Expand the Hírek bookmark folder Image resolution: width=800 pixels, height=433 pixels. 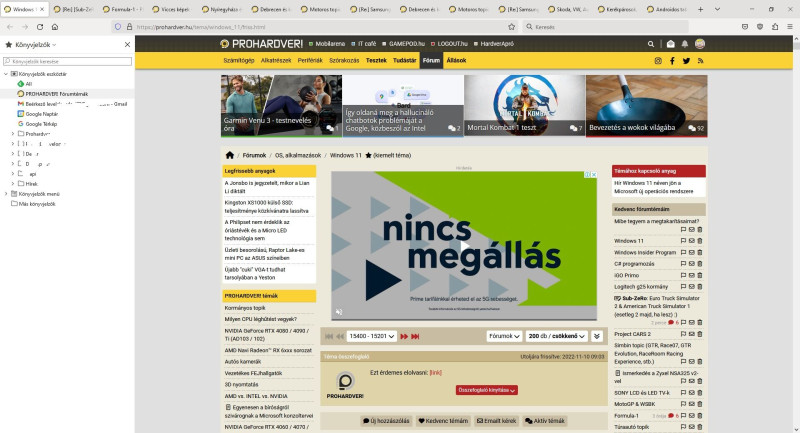point(13,184)
